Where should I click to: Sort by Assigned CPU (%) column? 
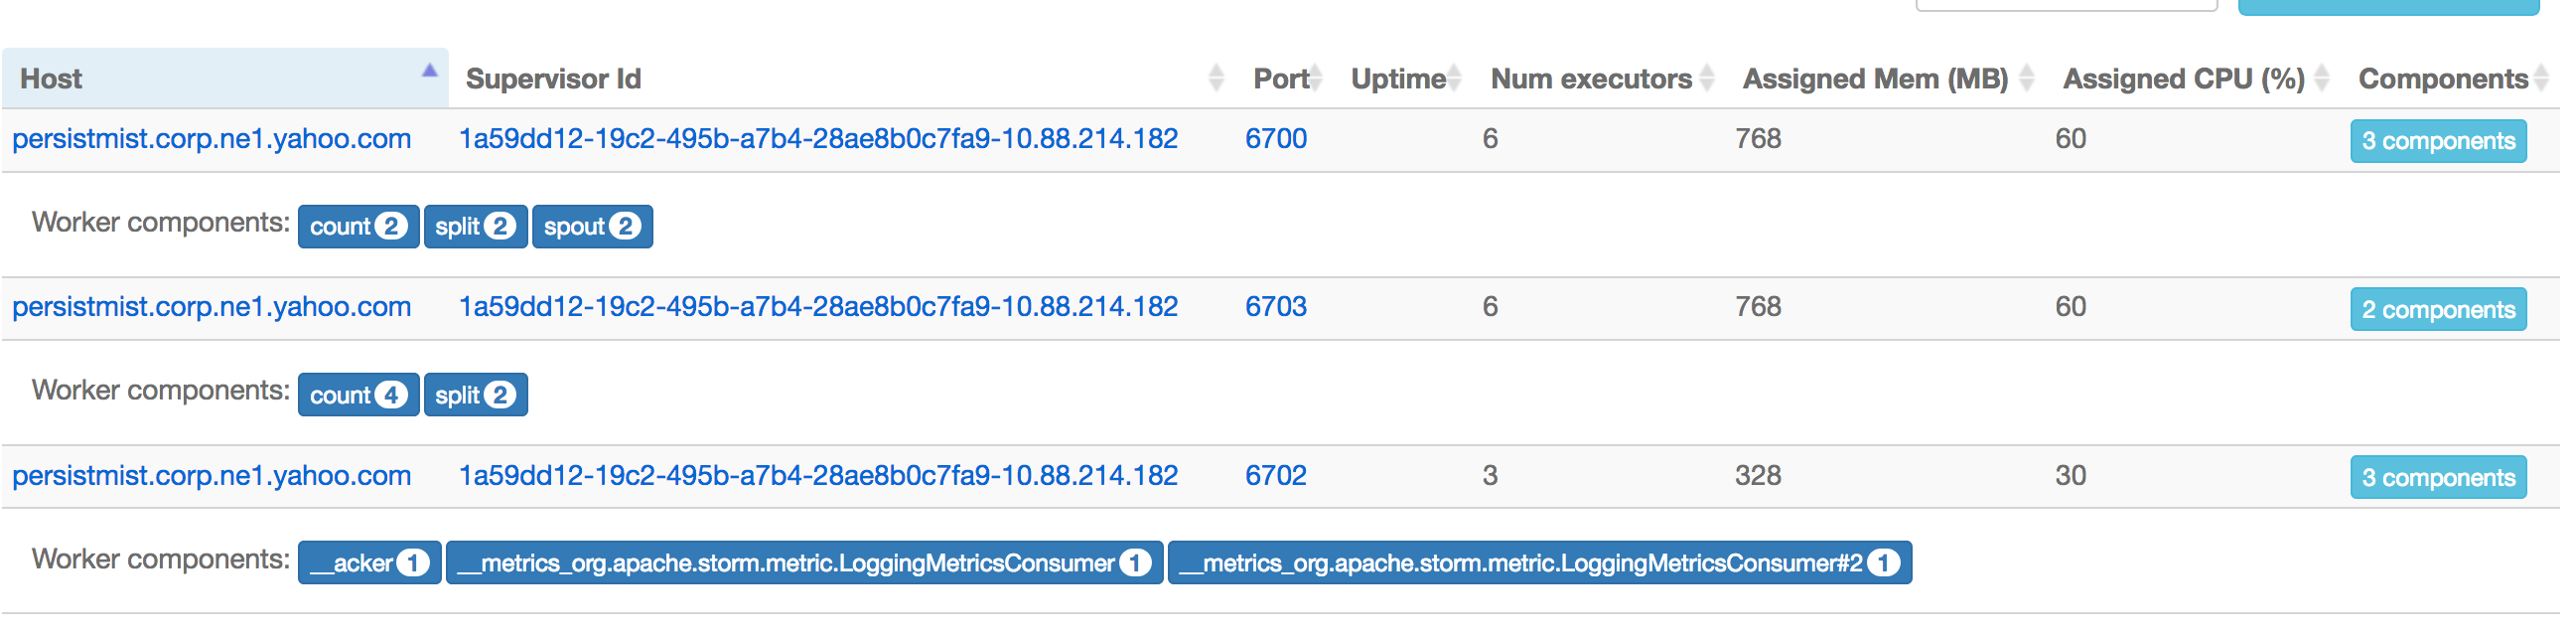[2193, 79]
